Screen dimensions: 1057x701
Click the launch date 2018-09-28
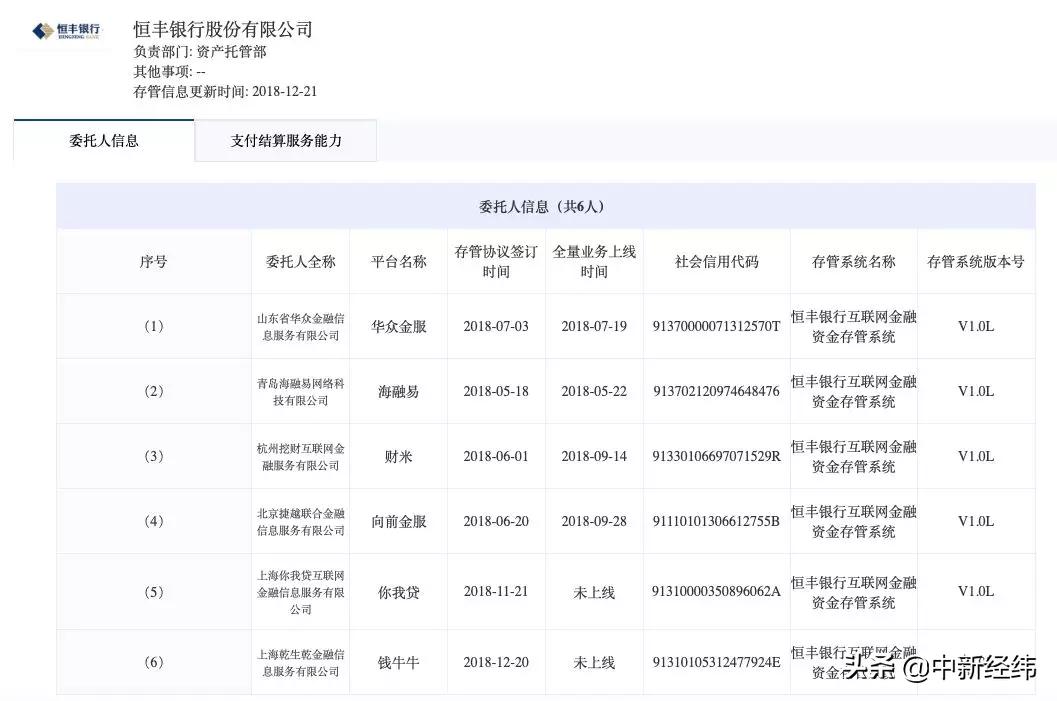[594, 521]
